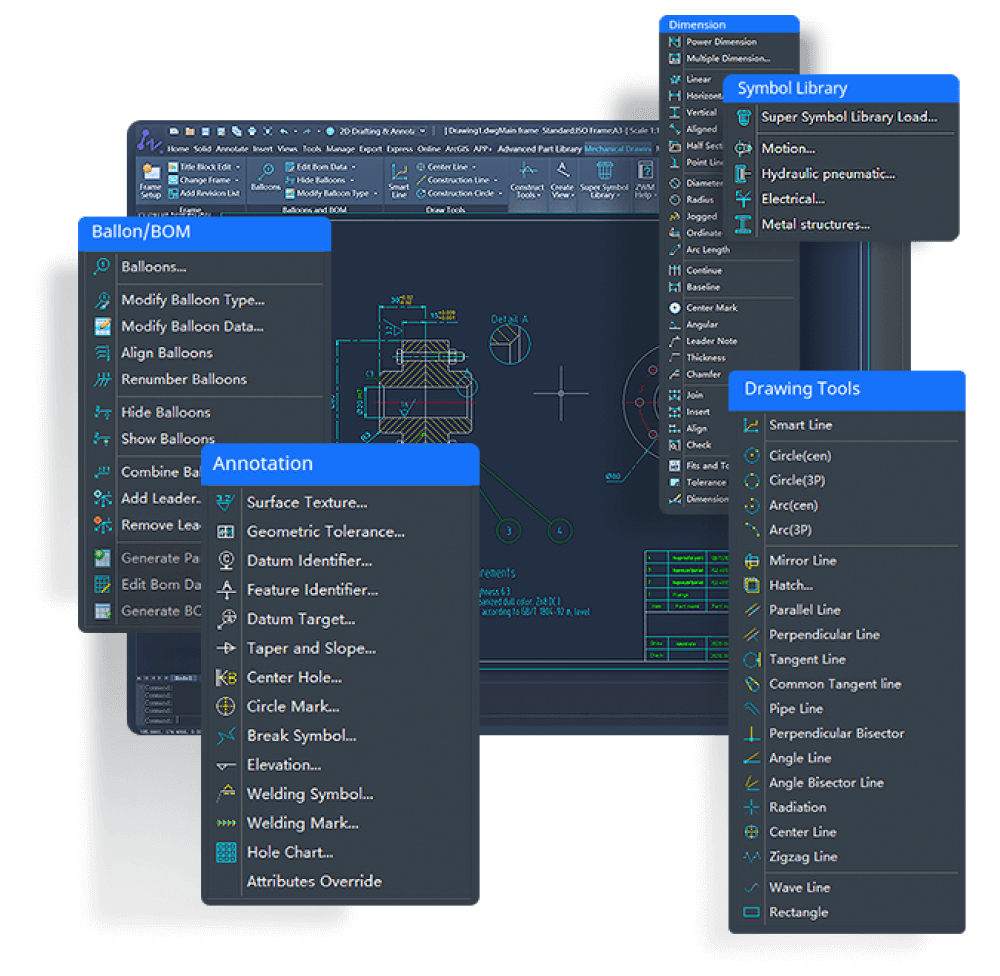Select the Hatch icon in Drawing Tools
This screenshot has width=1000, height=976.
coord(752,585)
